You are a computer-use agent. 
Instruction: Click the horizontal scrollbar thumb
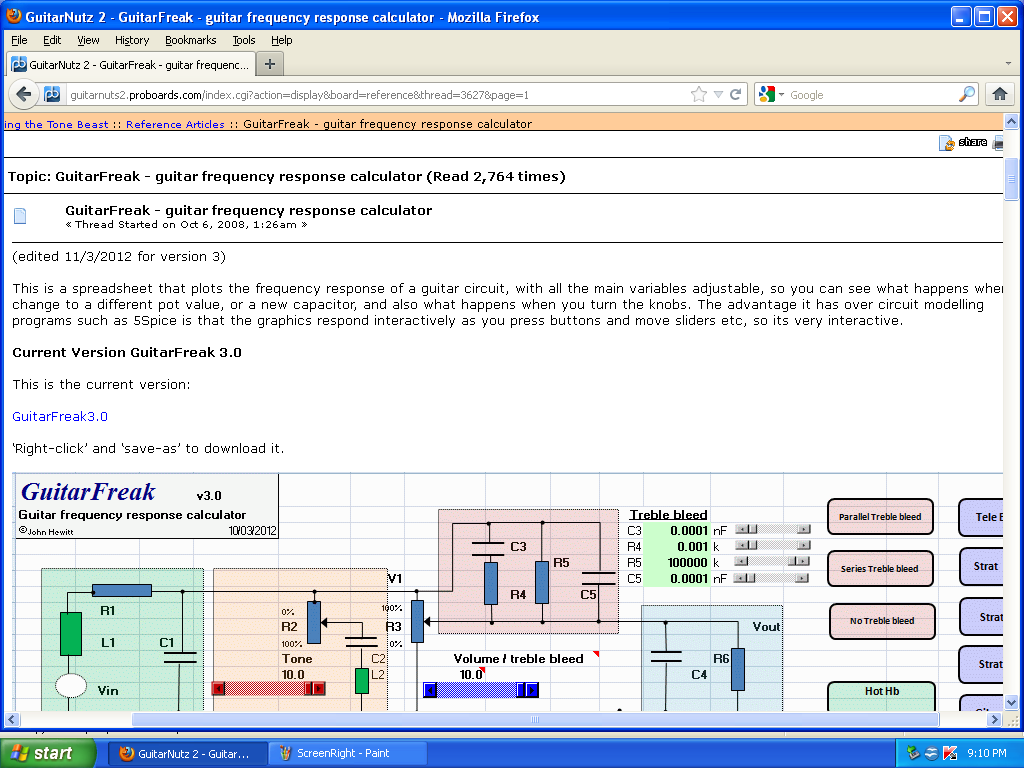click(536, 720)
